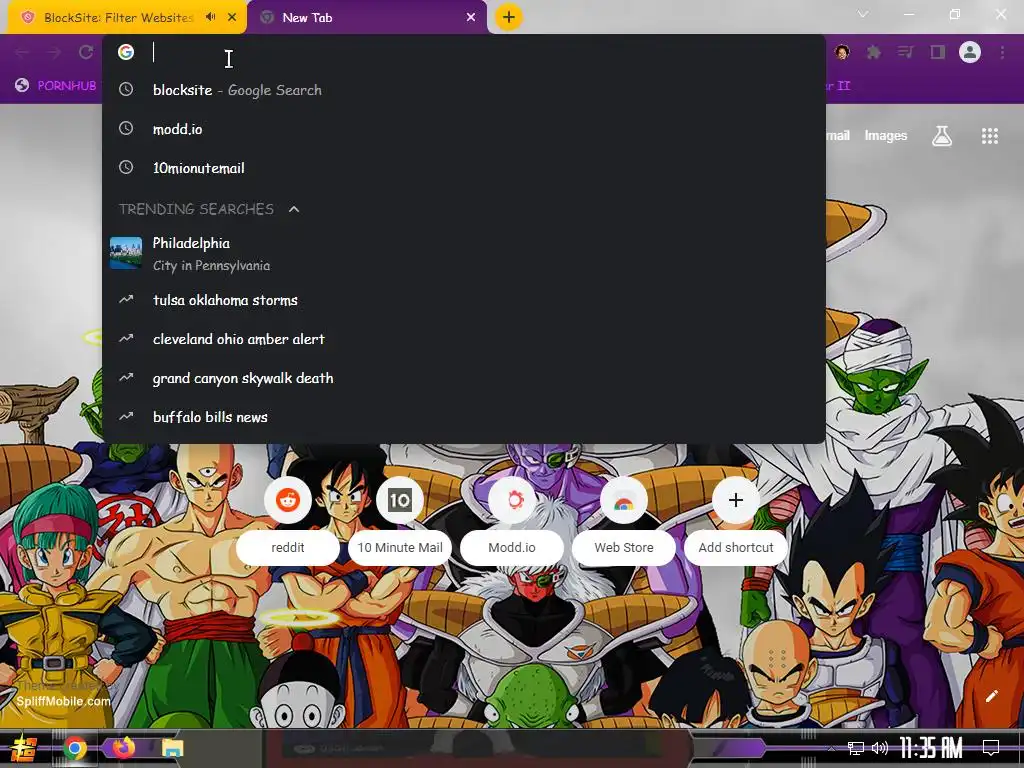Screen dimensions: 1024x768
Task: Open Chrome from the taskbar
Action: click(75, 748)
